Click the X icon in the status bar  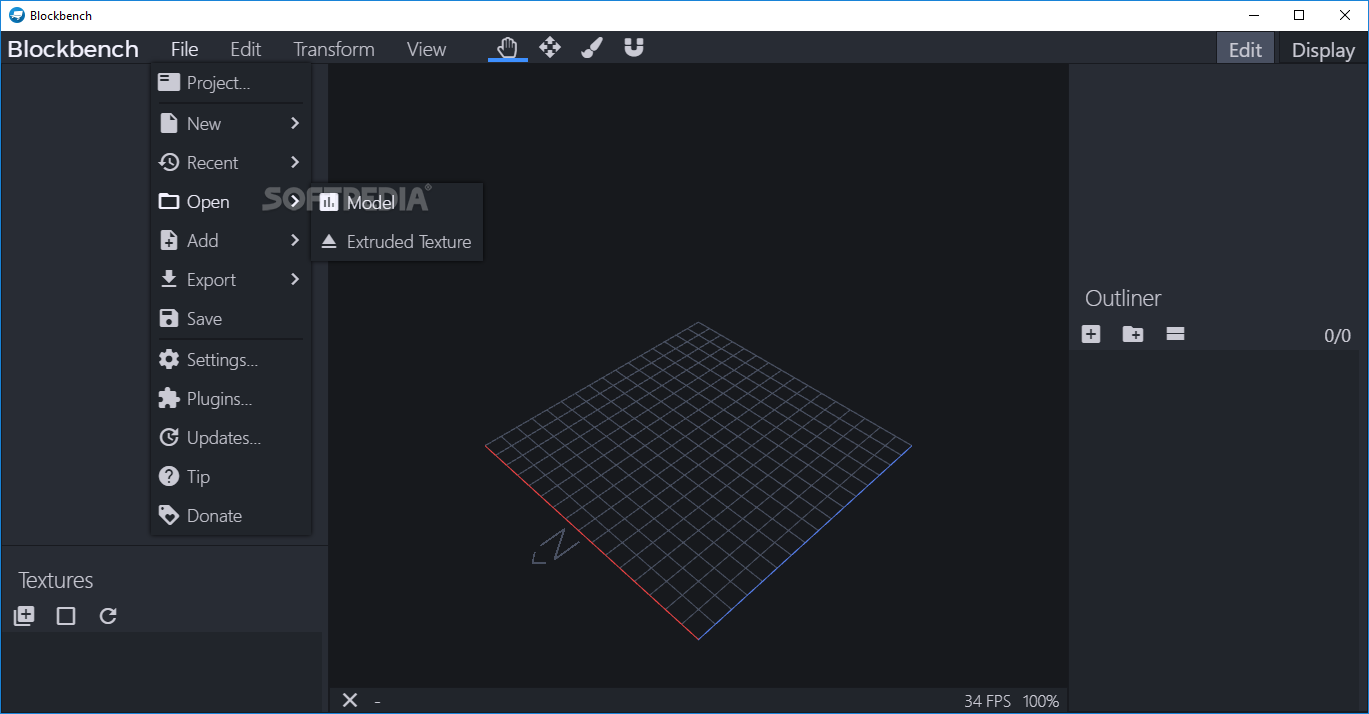click(349, 700)
